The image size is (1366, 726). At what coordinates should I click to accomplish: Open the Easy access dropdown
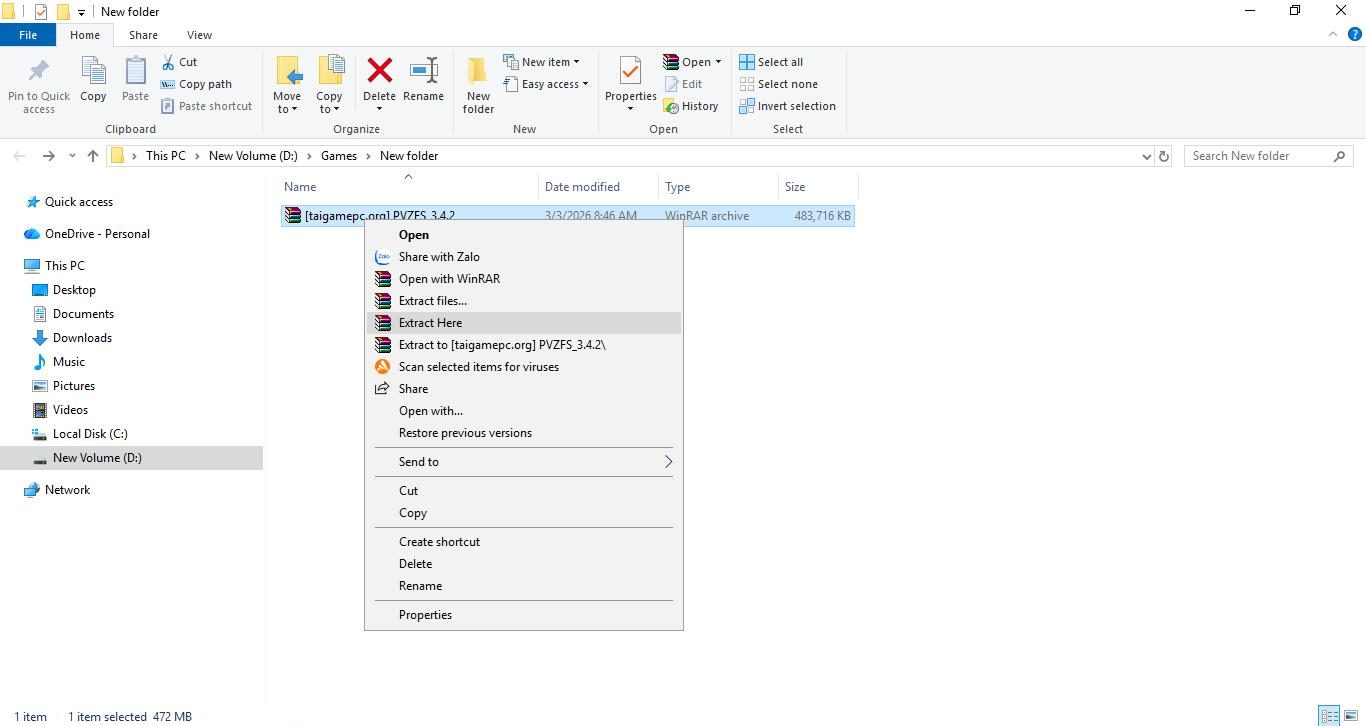click(x=547, y=84)
